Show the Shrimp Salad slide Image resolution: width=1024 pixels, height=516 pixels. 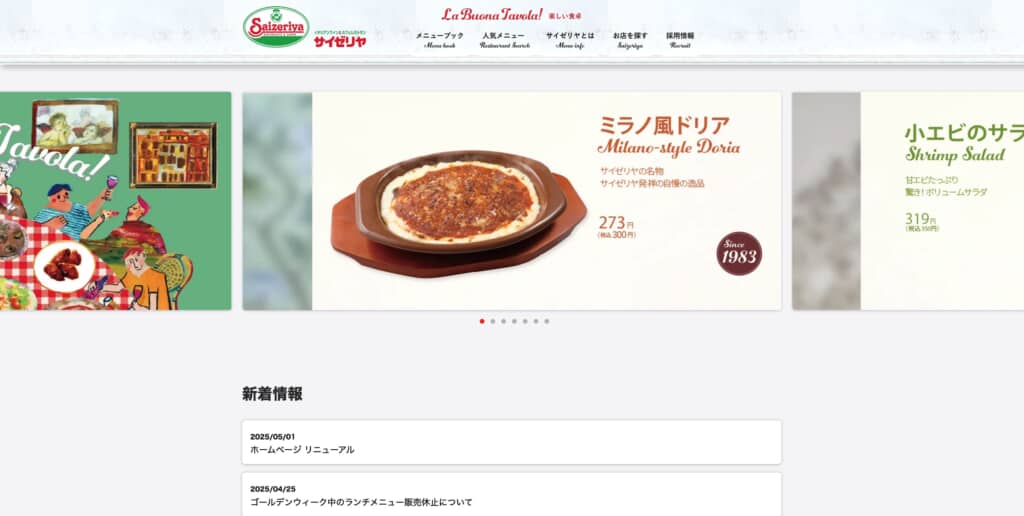click(x=908, y=201)
